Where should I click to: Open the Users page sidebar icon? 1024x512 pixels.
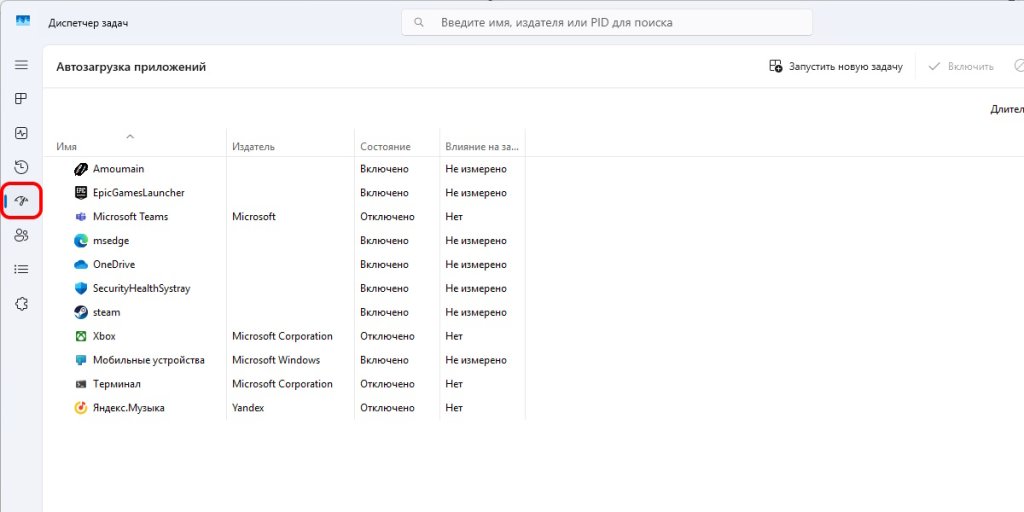[x=22, y=235]
